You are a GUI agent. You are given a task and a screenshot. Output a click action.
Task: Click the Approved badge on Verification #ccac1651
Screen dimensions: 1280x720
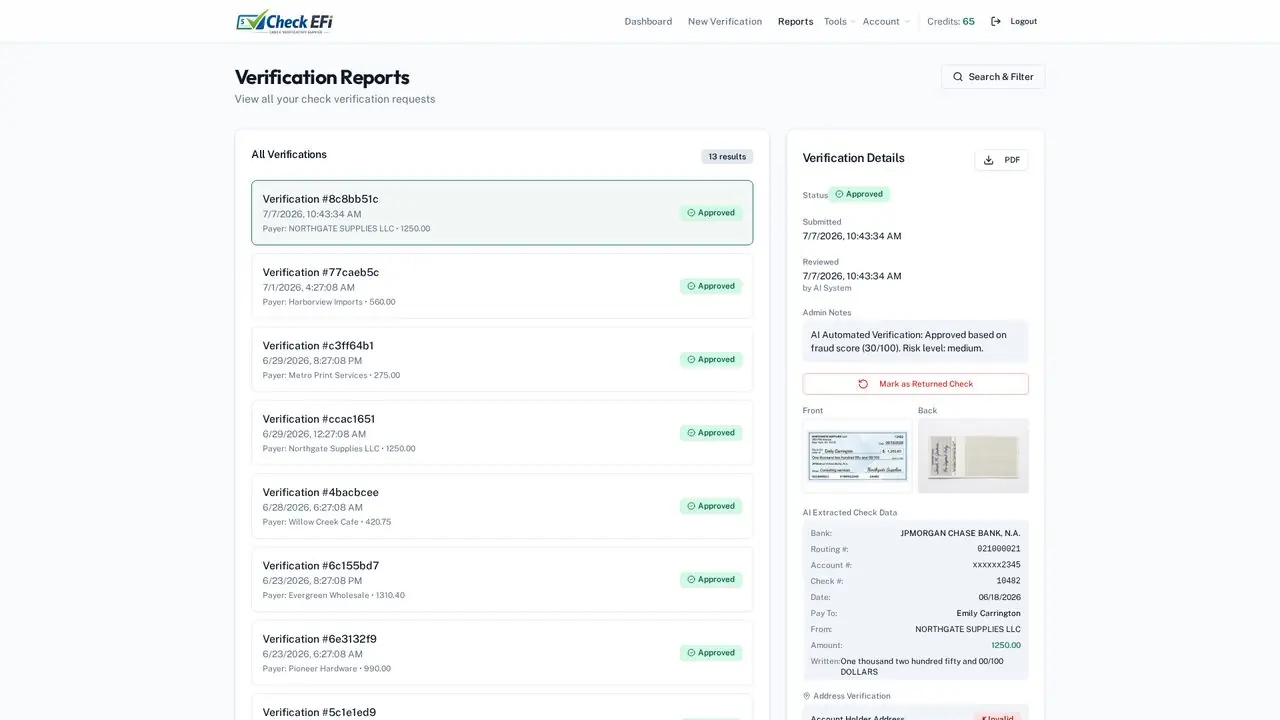click(711, 433)
